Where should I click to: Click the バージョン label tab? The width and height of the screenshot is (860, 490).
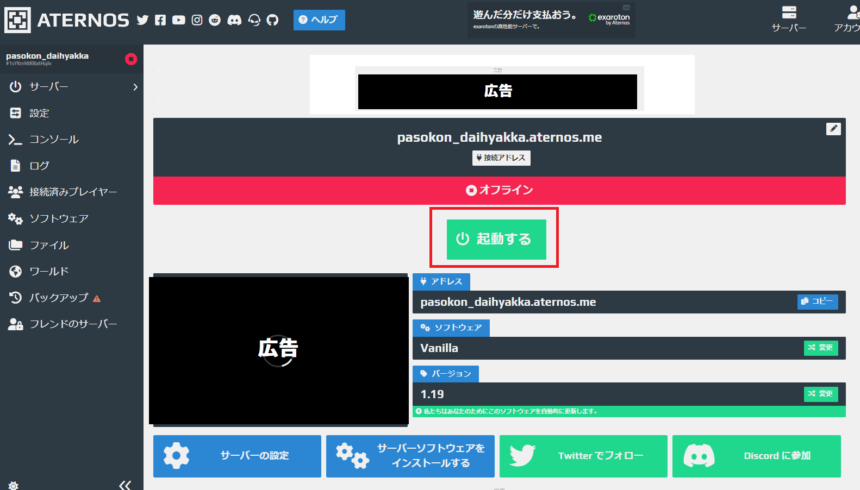(x=445, y=374)
